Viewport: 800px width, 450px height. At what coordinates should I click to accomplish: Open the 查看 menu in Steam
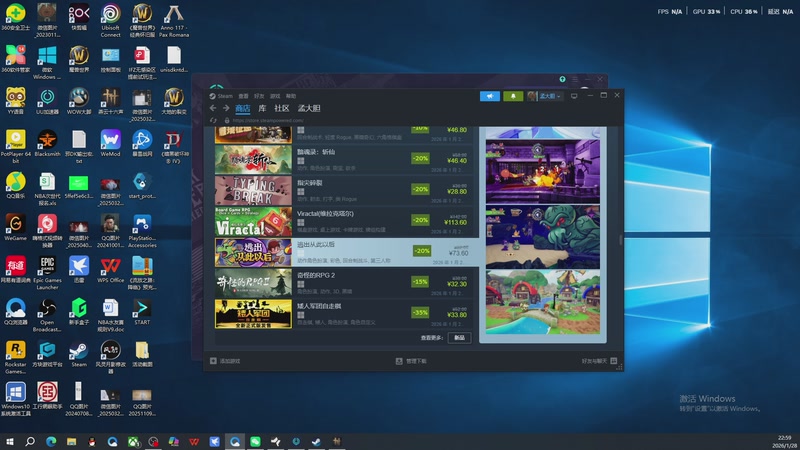(243, 96)
